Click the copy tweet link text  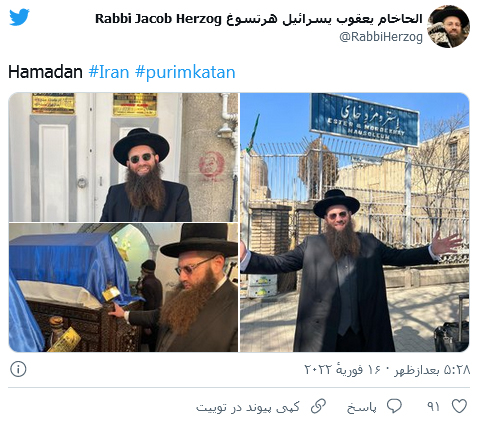click(x=248, y=407)
